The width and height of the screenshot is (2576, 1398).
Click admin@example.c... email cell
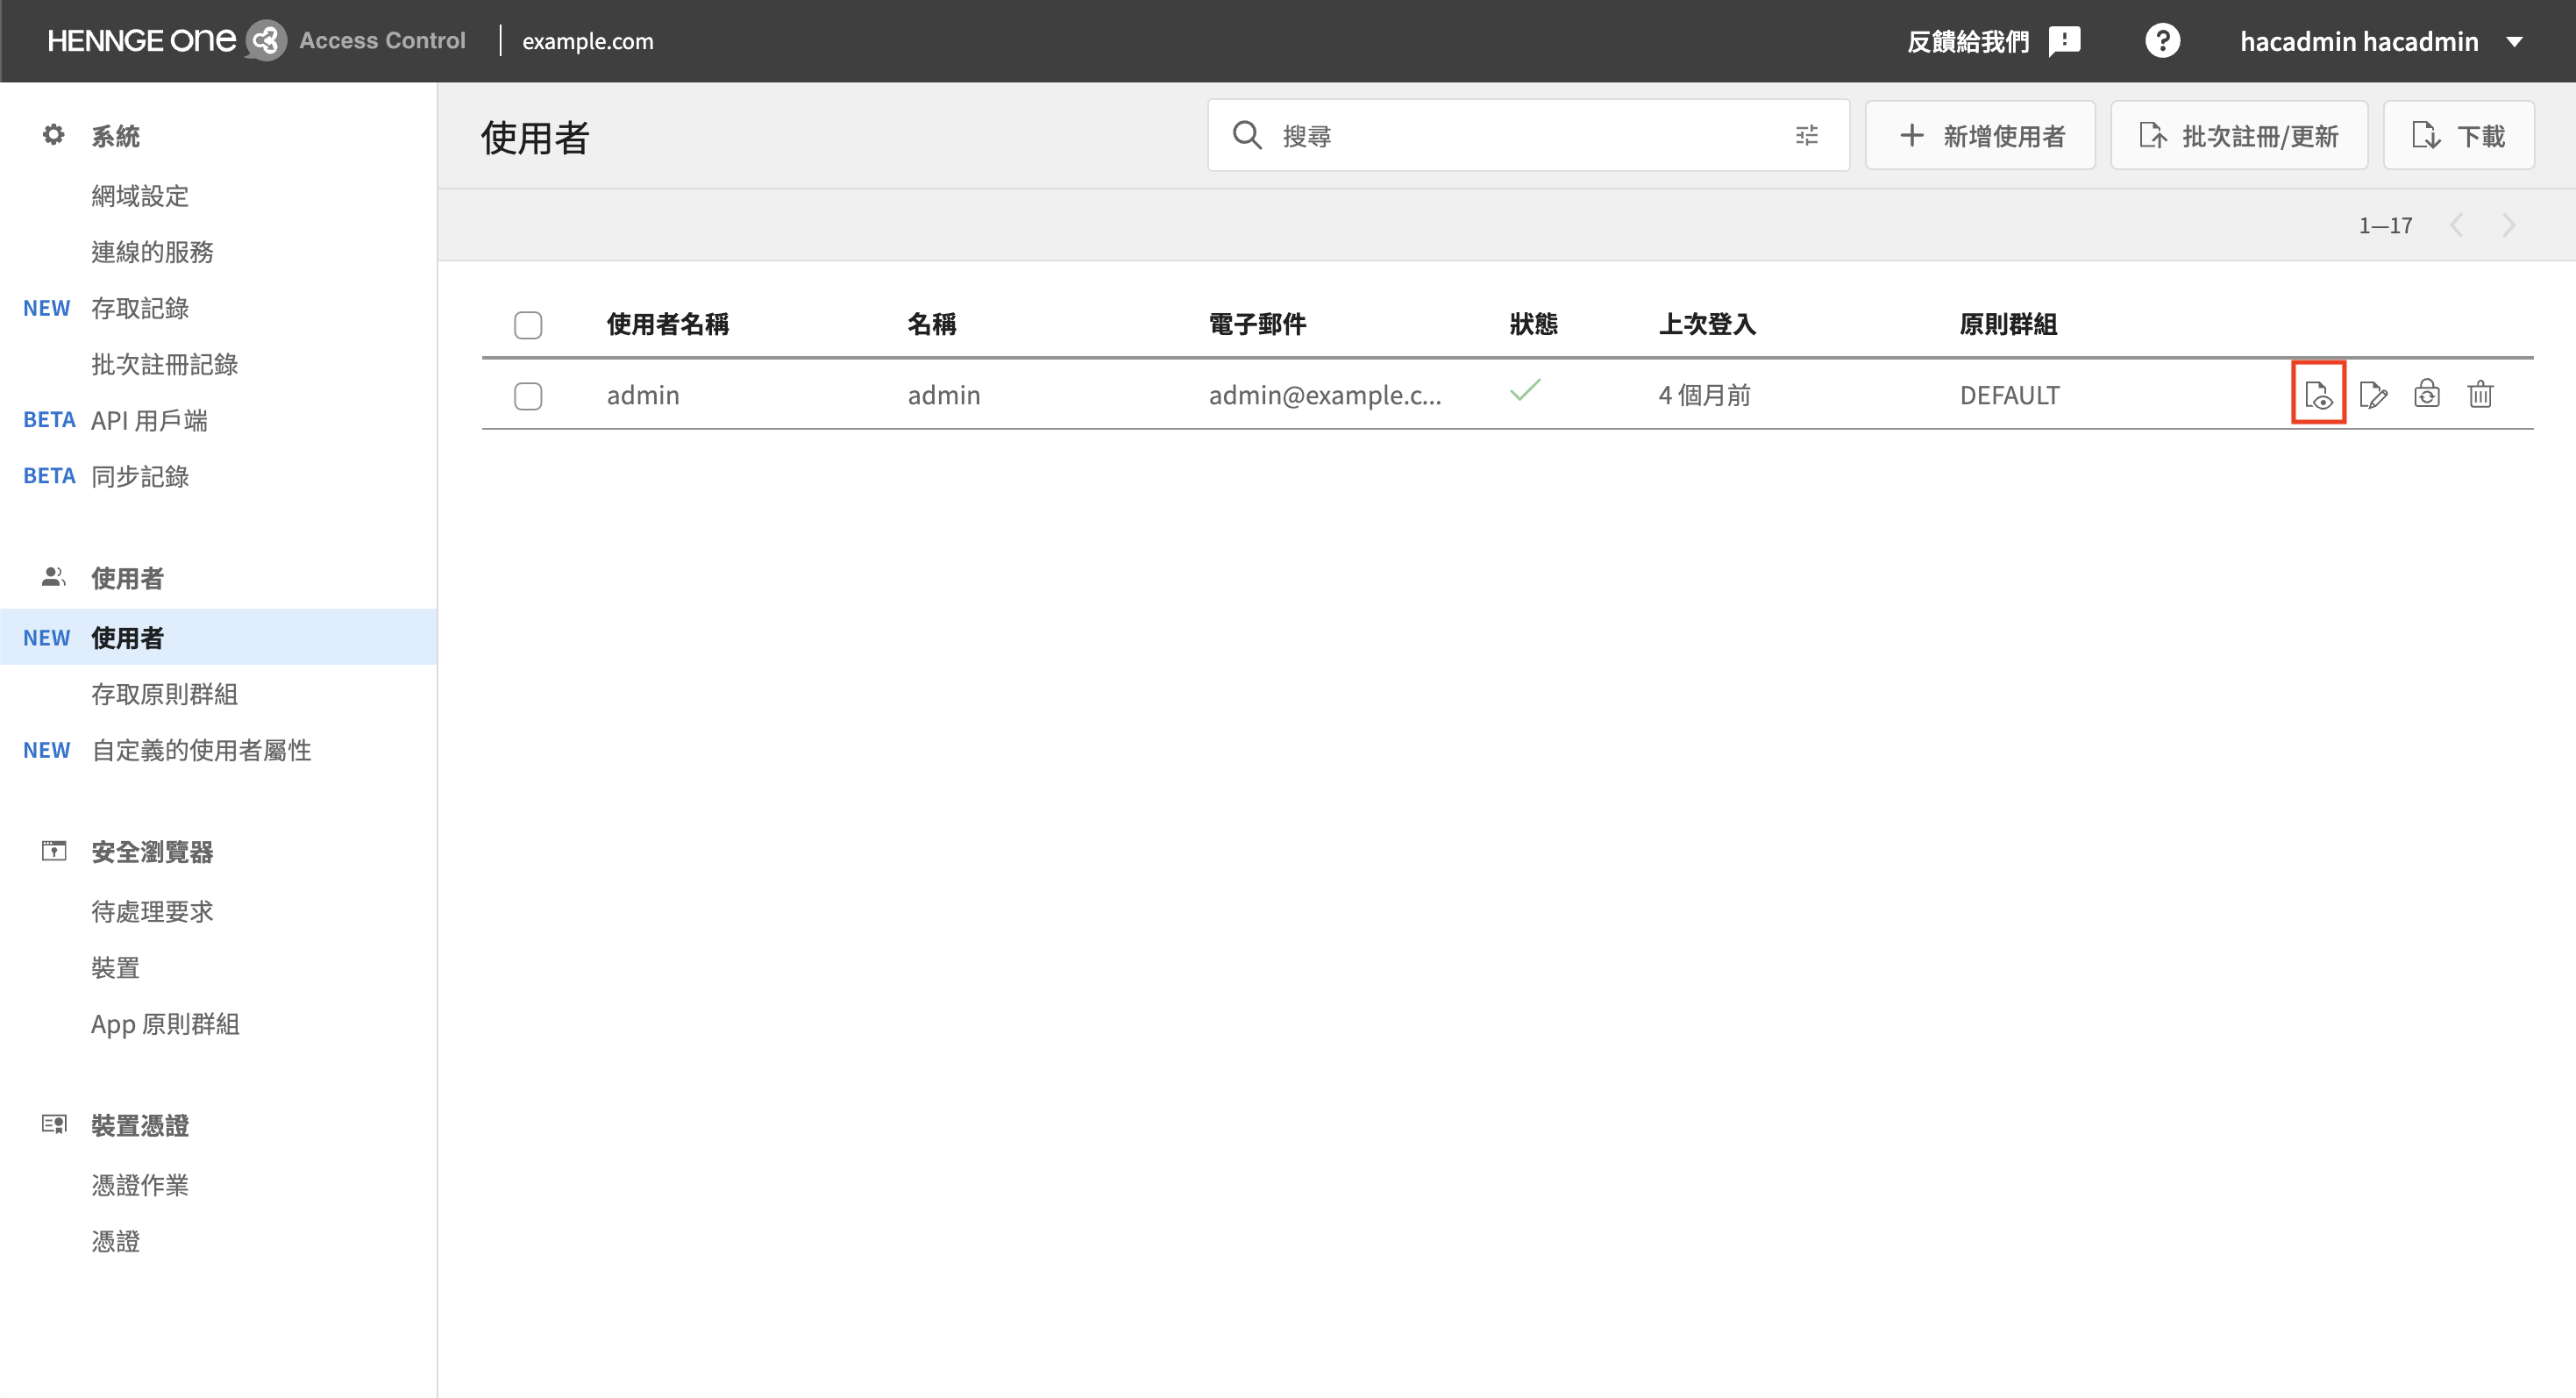tap(1325, 395)
